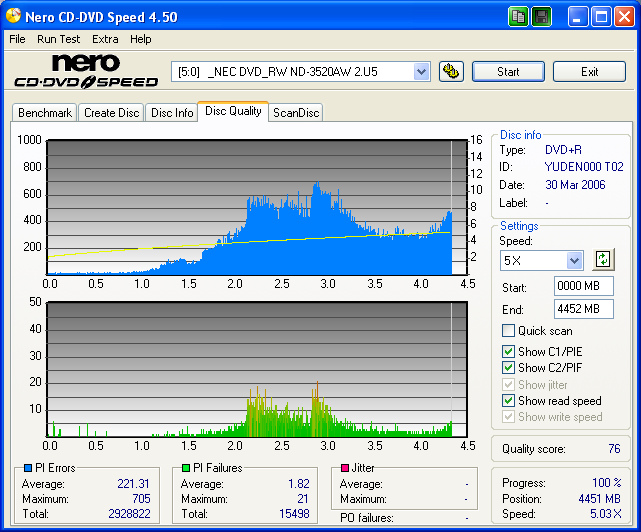Open the Help menu
The height and width of the screenshot is (532, 641).
pyautogui.click(x=141, y=39)
